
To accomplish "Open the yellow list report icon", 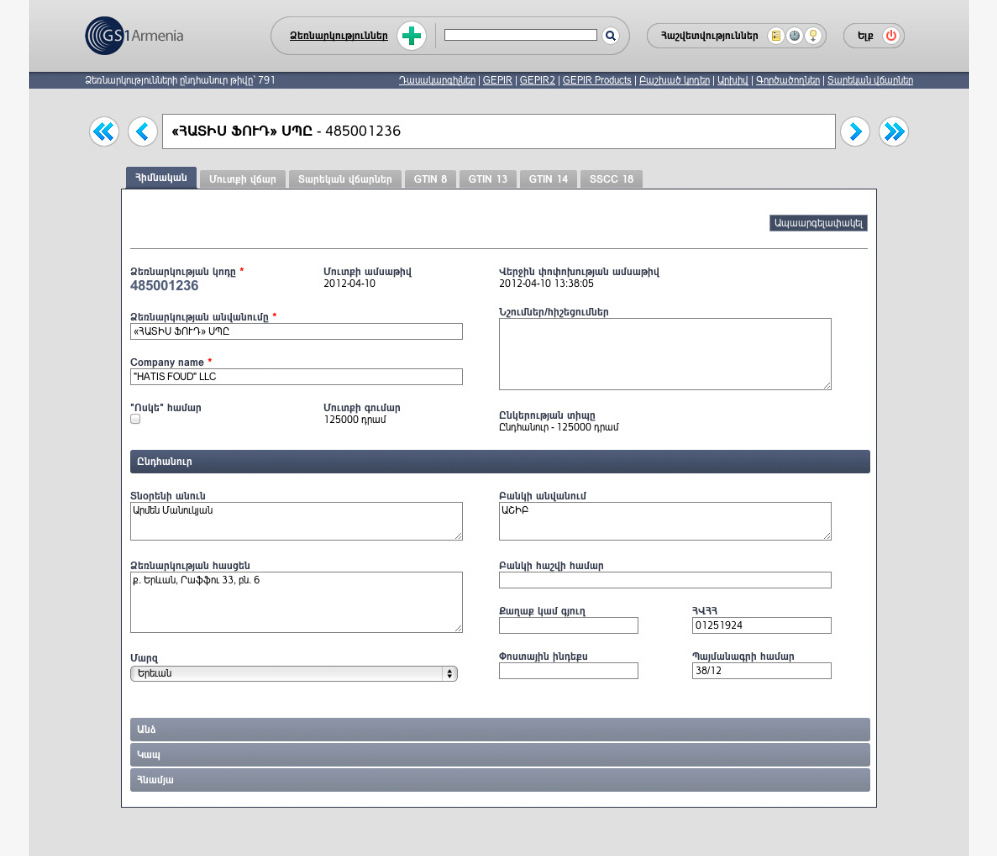I will coord(776,36).
